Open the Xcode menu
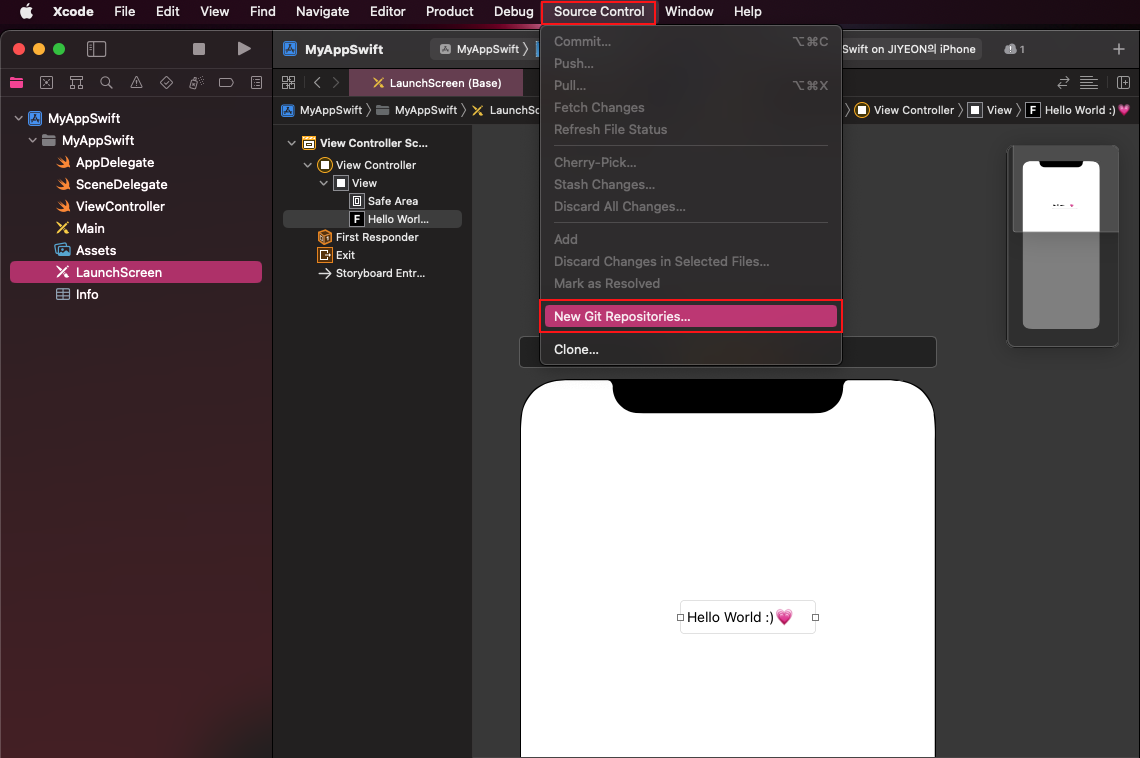1140x758 pixels. click(73, 12)
